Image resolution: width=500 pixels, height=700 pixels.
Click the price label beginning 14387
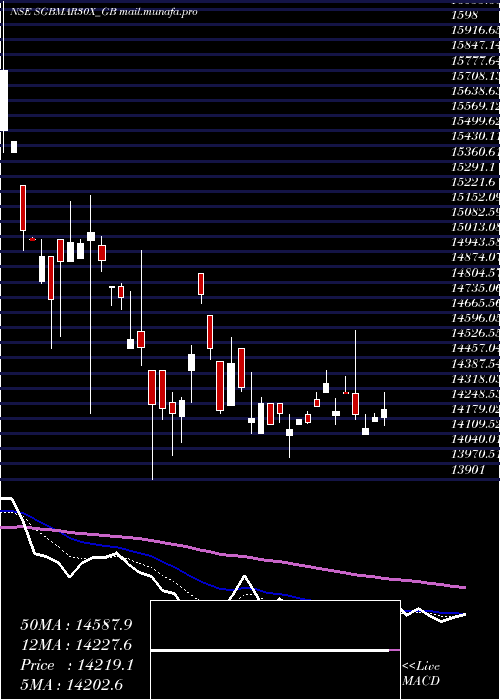[x=475, y=364]
